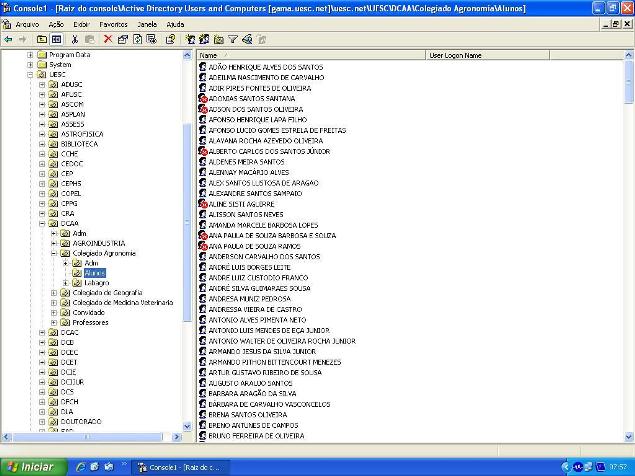
Task: Open the Arquivo menu
Action: click(27, 22)
